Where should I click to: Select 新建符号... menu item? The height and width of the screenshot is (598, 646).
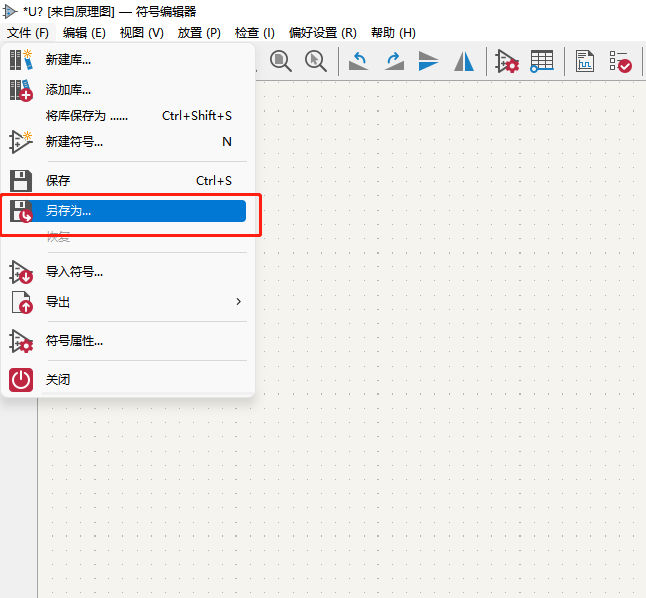coord(128,142)
